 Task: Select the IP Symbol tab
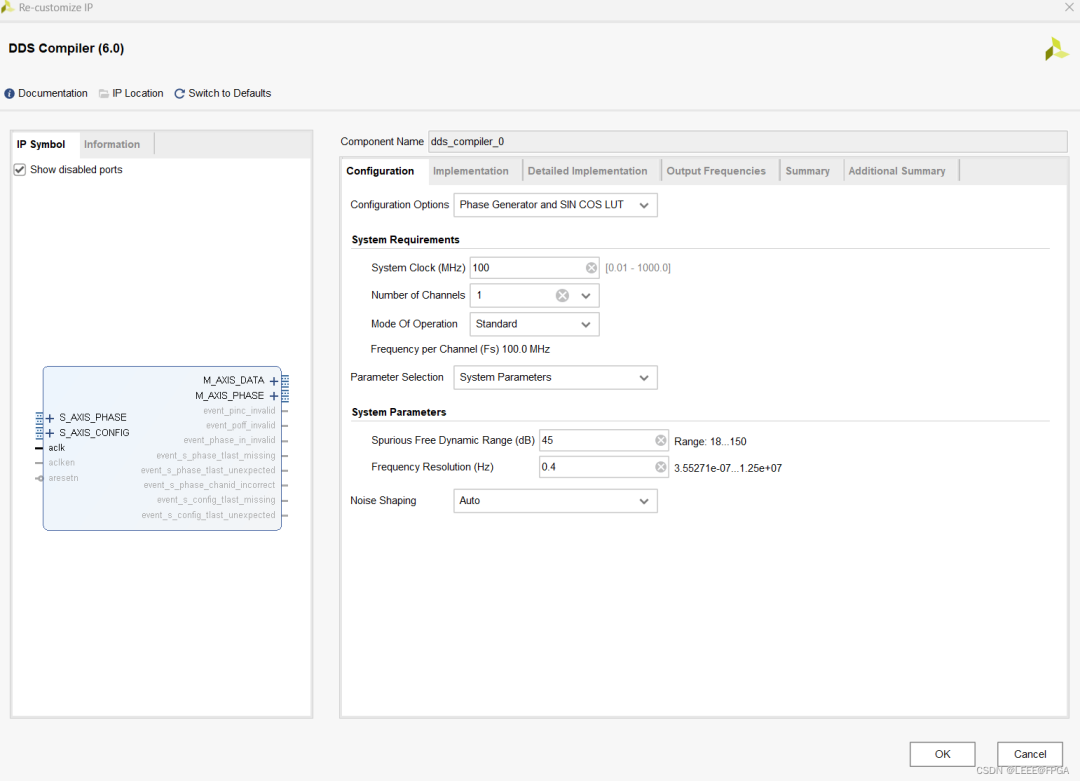pyautogui.click(x=41, y=145)
